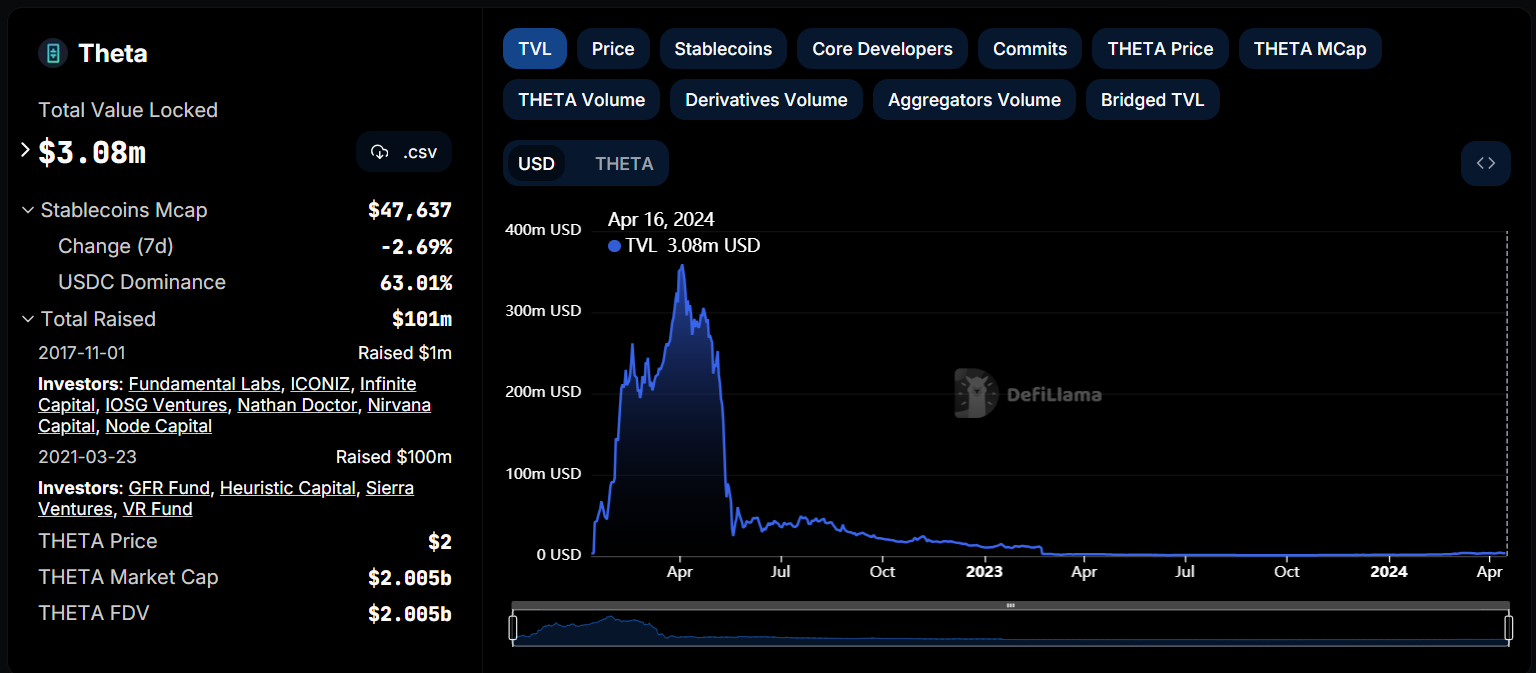Image resolution: width=1536 pixels, height=673 pixels.
Task: Switch to the Core Developers tab
Action: pos(882,48)
